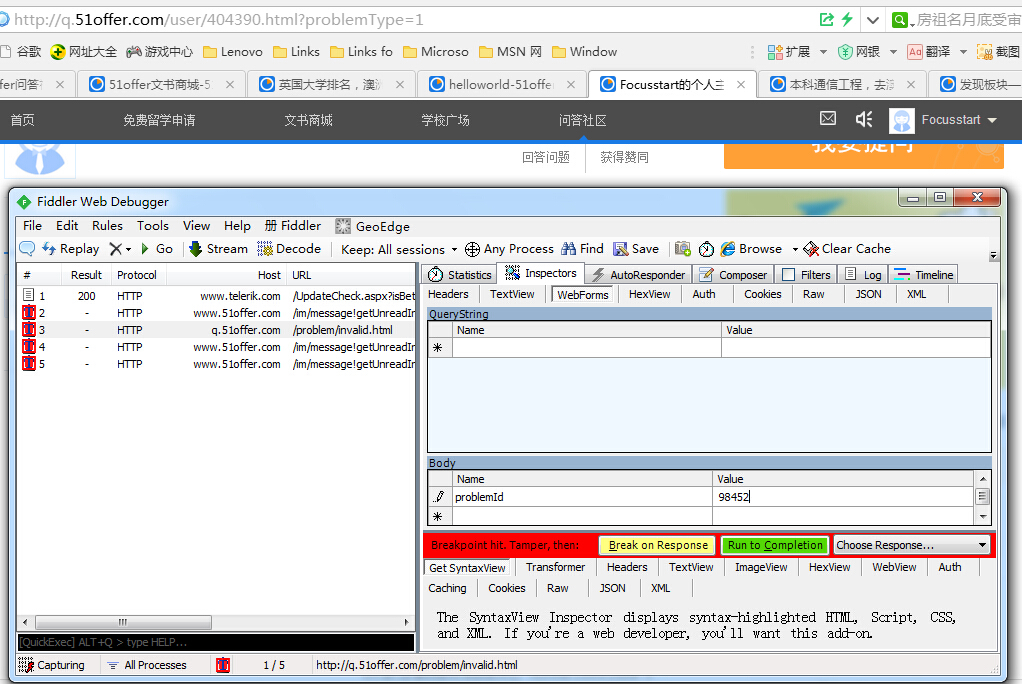The height and width of the screenshot is (684, 1022).
Task: Click browser share icon in address bar
Action: coord(826,20)
